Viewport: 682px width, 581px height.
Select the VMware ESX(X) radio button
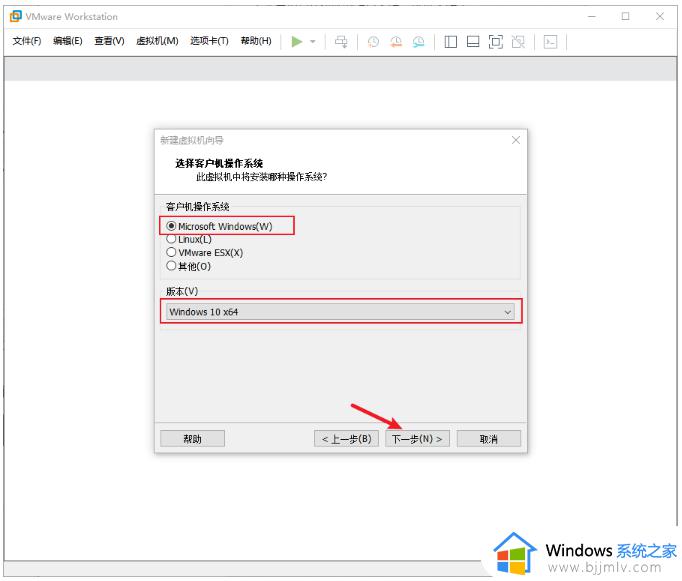click(171, 252)
